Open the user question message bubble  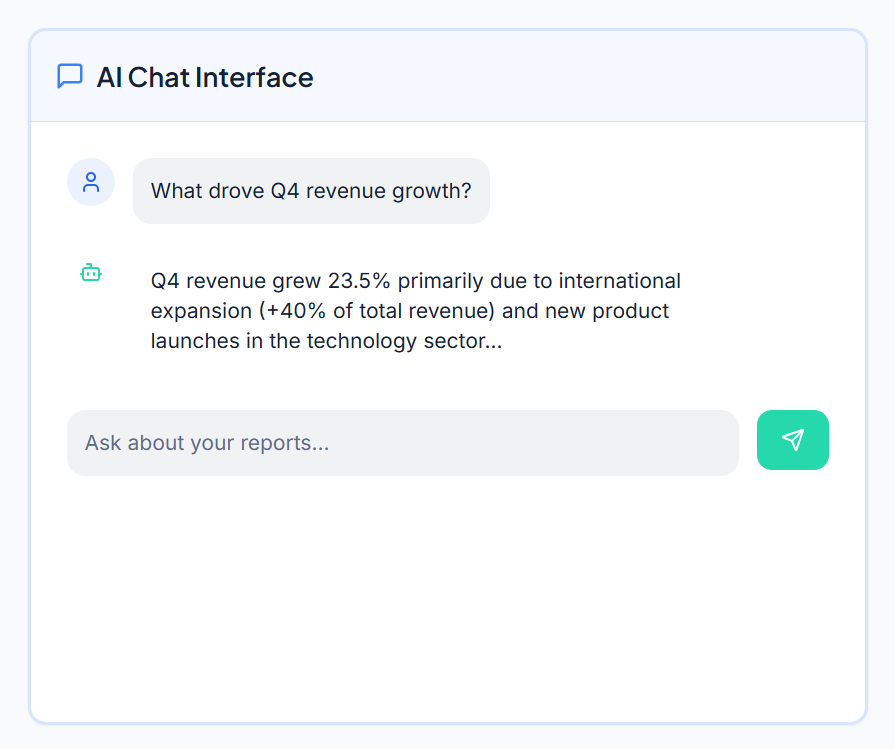pos(311,190)
